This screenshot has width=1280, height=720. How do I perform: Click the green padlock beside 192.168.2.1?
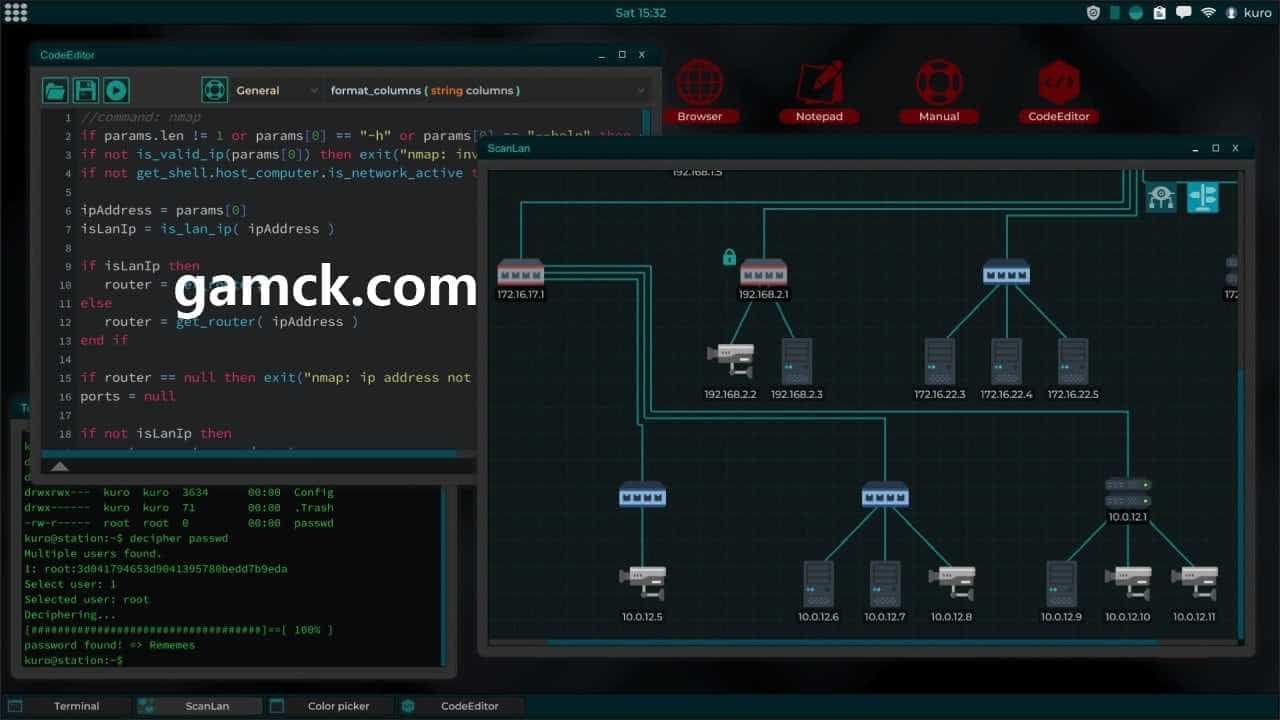point(729,257)
